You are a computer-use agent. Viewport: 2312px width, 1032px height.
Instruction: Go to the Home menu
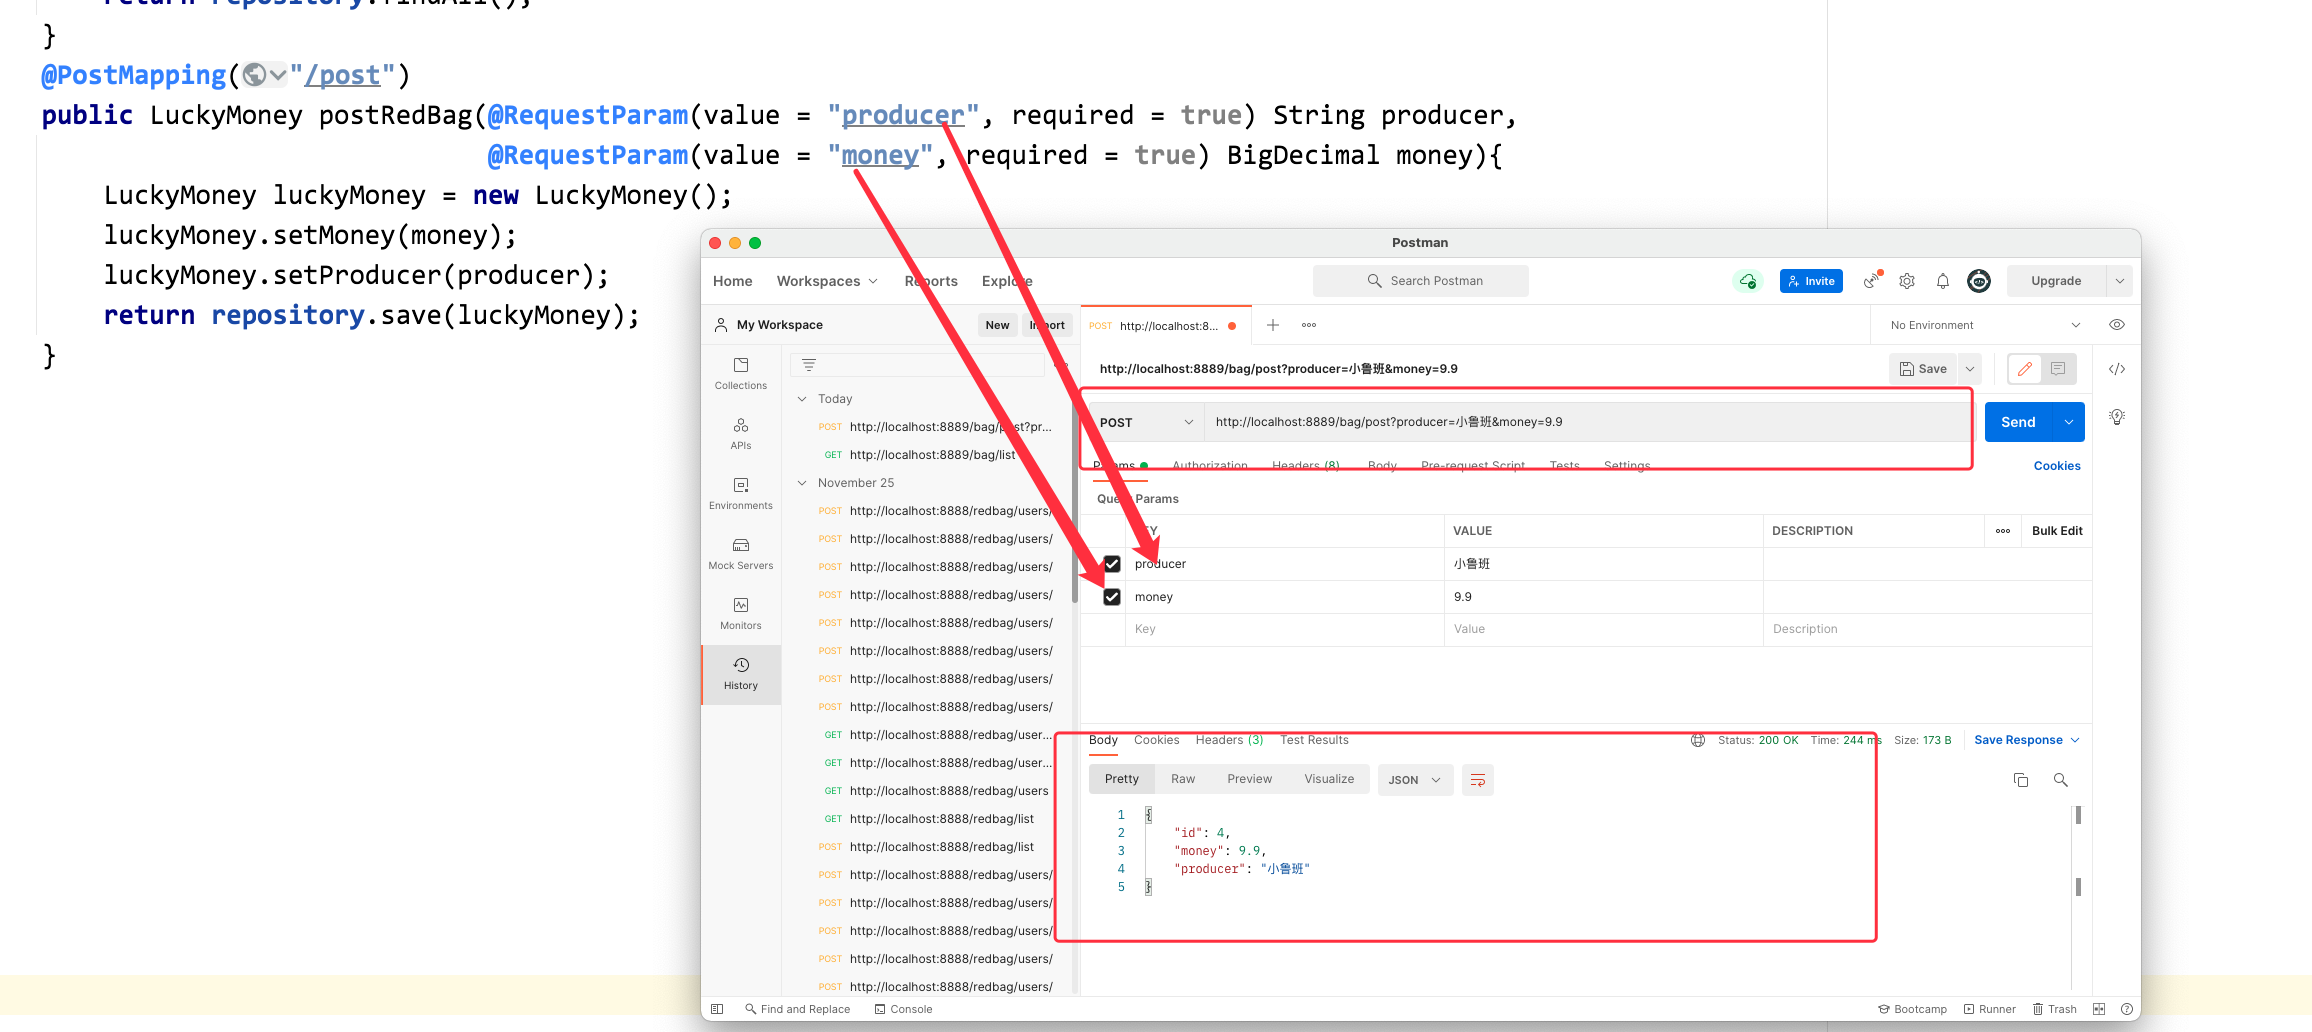[x=732, y=281]
